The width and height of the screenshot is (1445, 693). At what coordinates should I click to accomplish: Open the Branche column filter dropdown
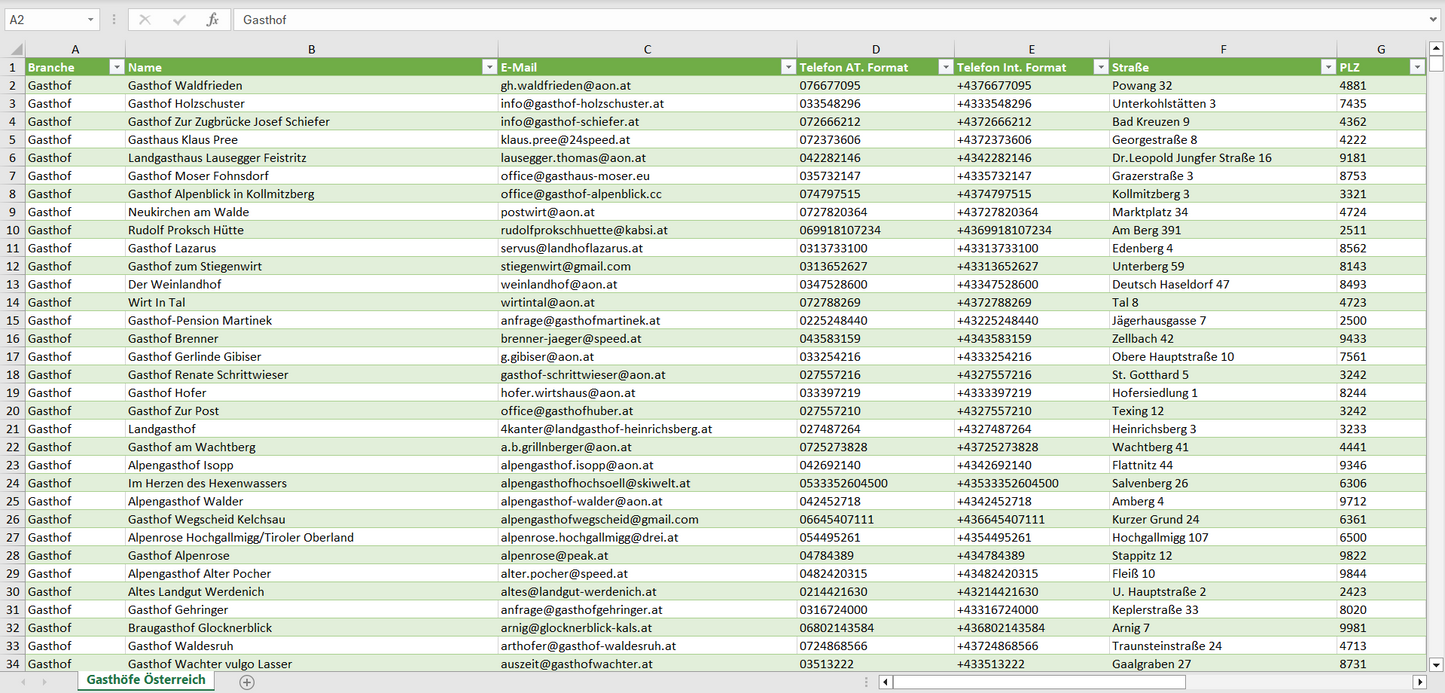tap(116, 67)
